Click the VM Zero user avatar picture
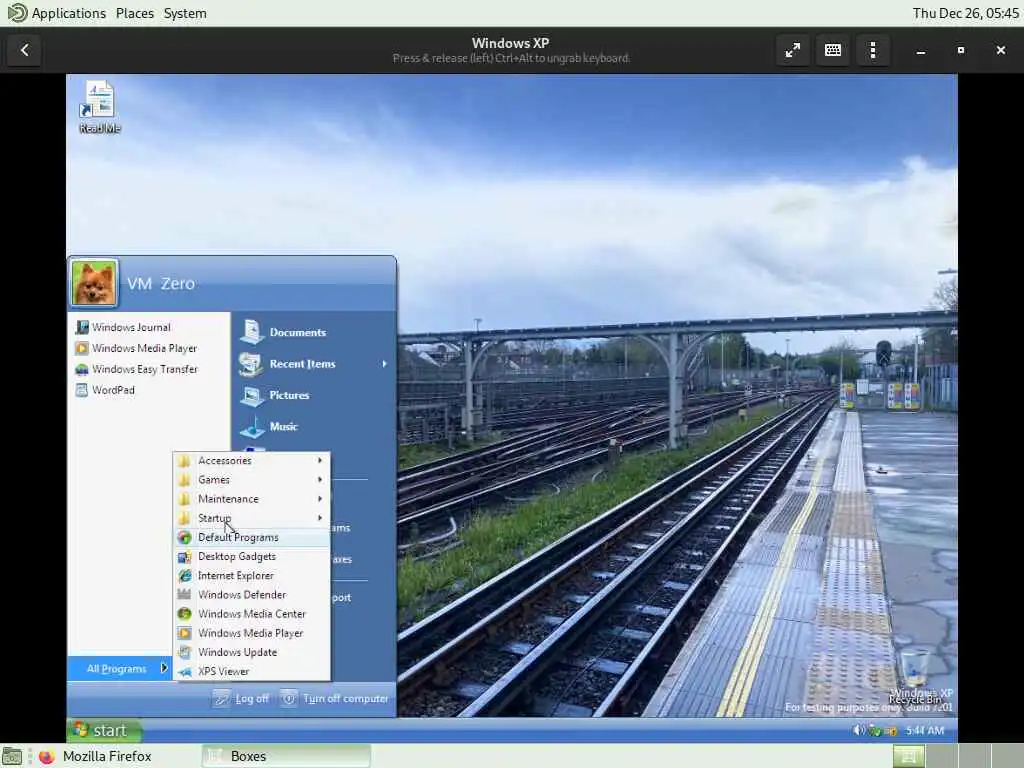The image size is (1024, 768). click(94, 283)
